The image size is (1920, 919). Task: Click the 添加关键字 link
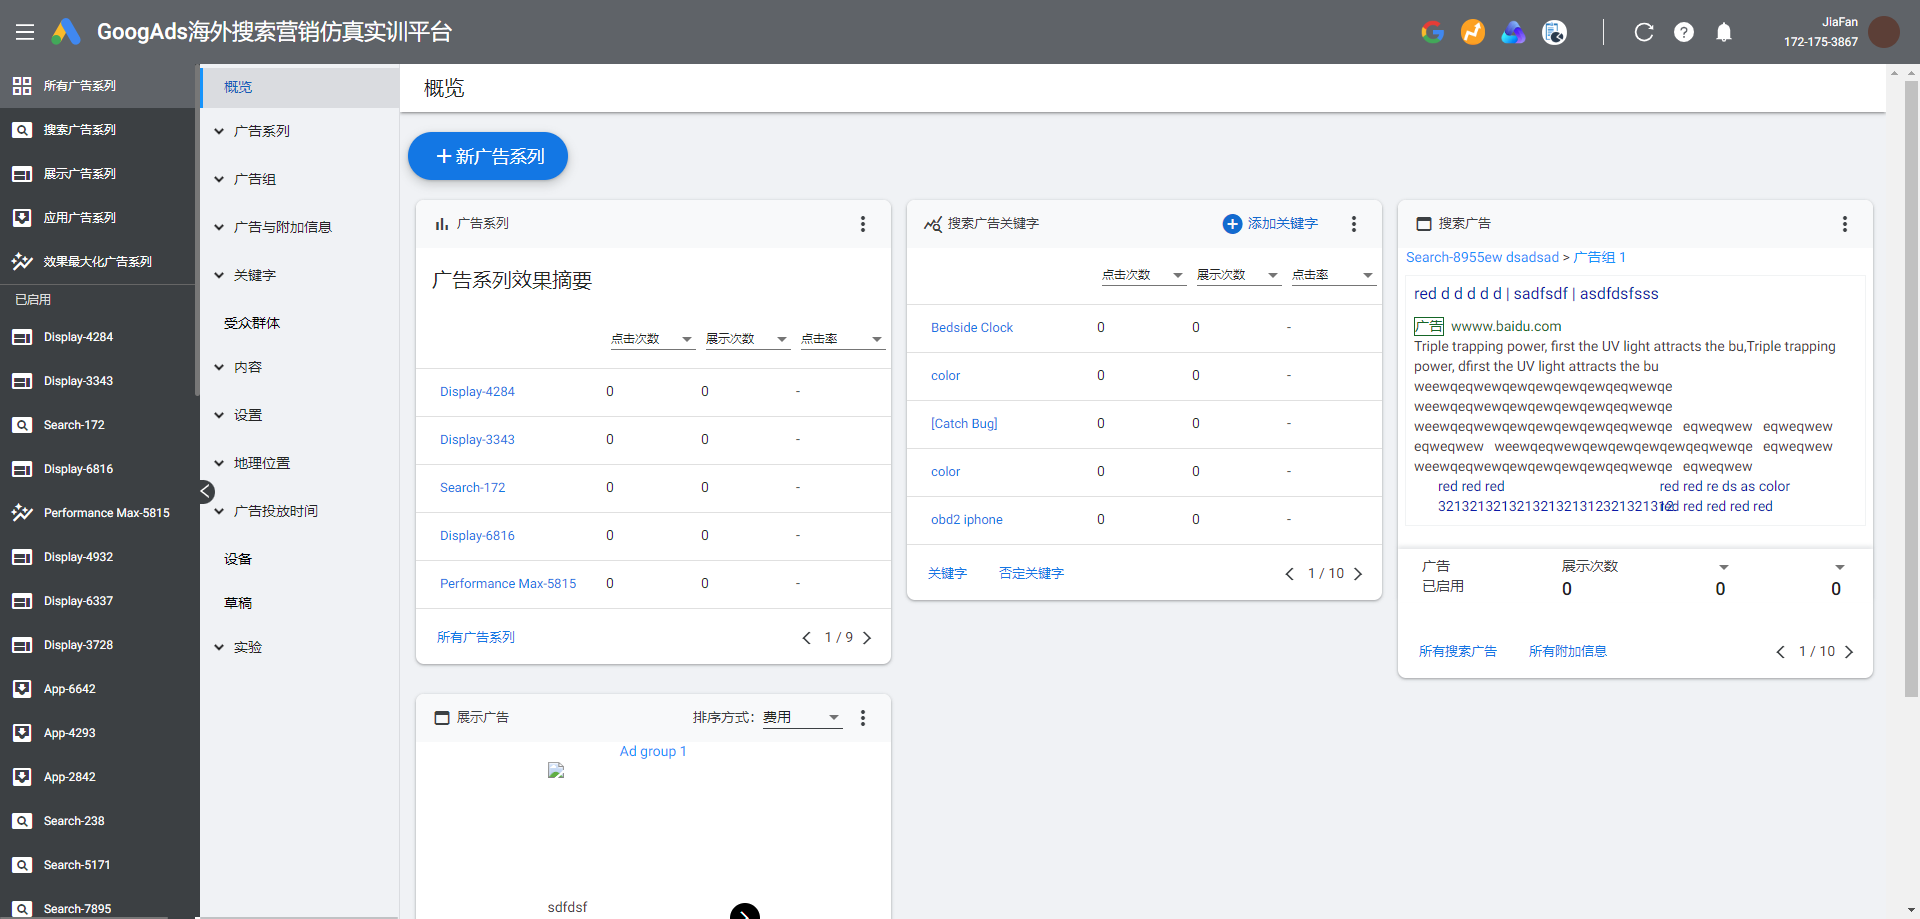pos(1271,224)
